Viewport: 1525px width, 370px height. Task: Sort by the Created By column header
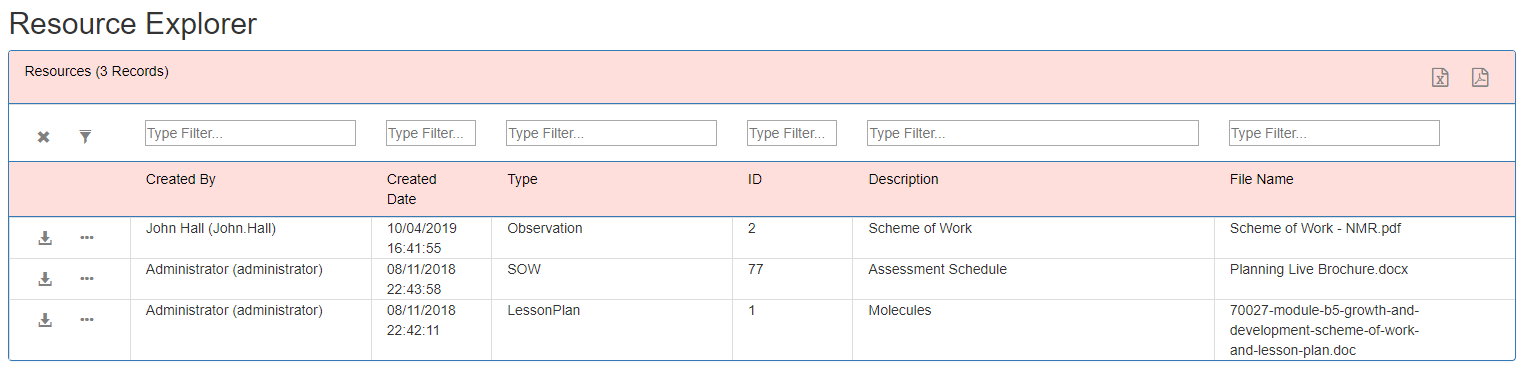[181, 180]
